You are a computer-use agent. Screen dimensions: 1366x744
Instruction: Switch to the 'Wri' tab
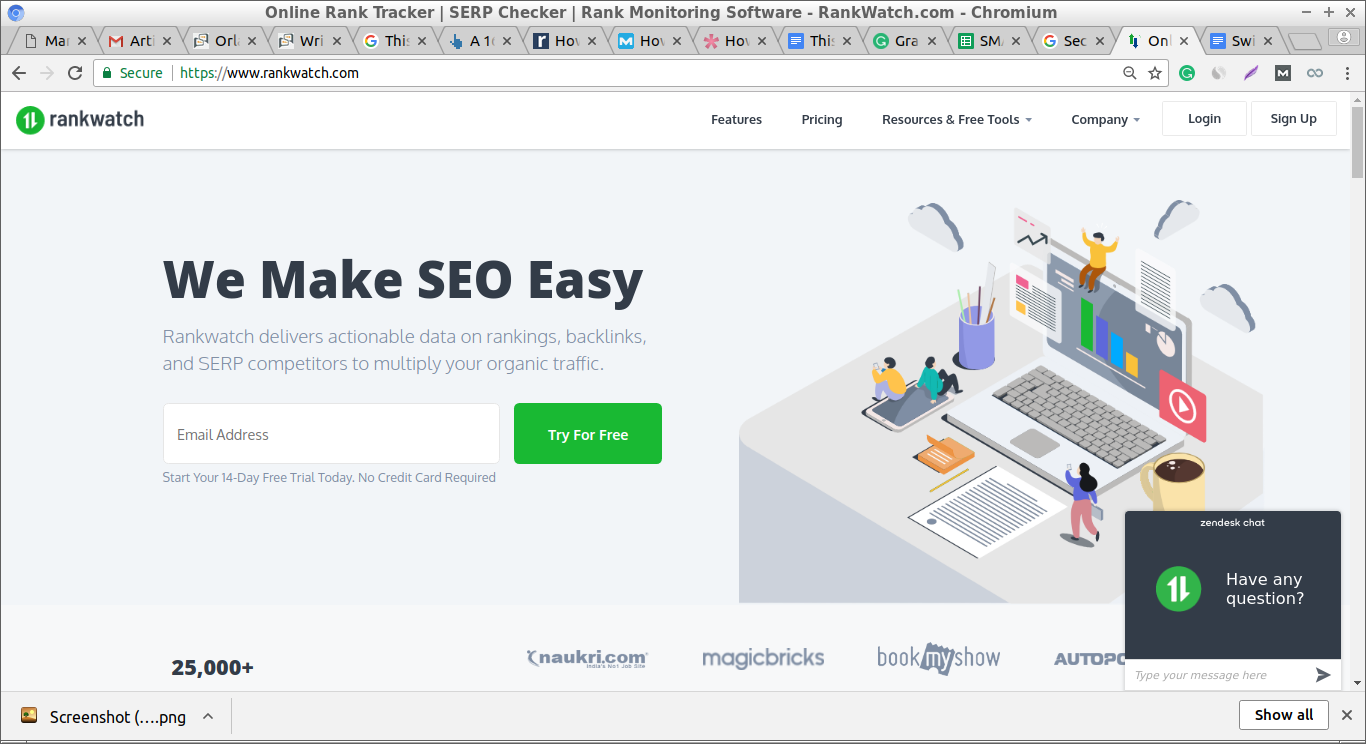[x=308, y=41]
